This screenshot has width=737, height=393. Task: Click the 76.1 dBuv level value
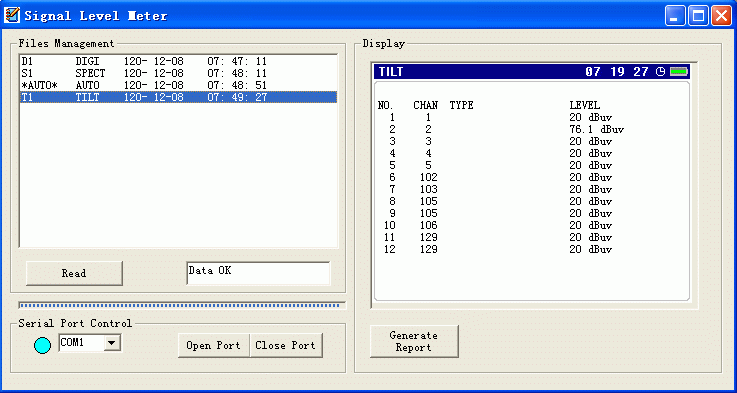(597, 129)
